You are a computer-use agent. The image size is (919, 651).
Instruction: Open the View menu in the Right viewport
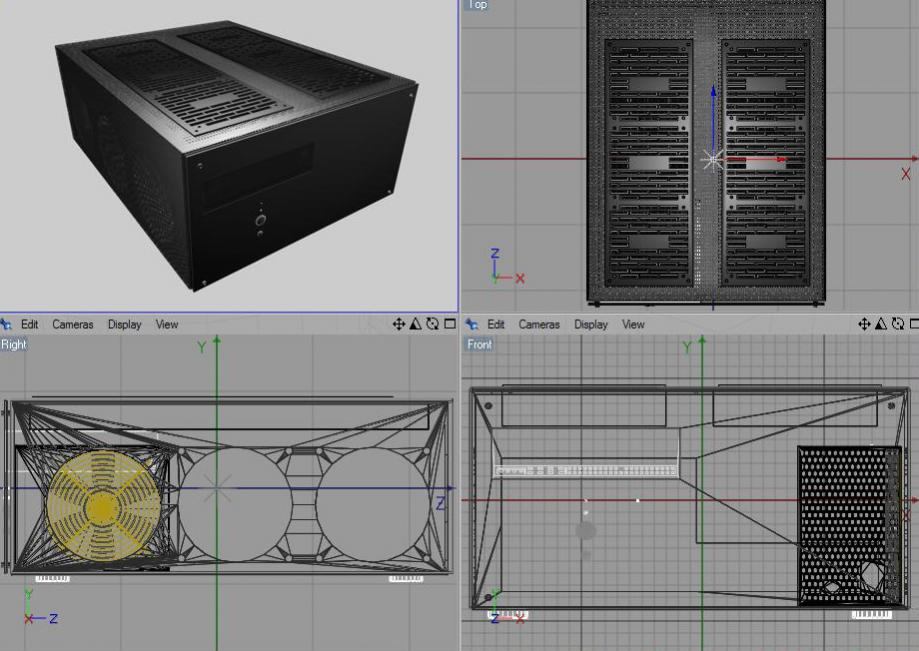pos(167,324)
